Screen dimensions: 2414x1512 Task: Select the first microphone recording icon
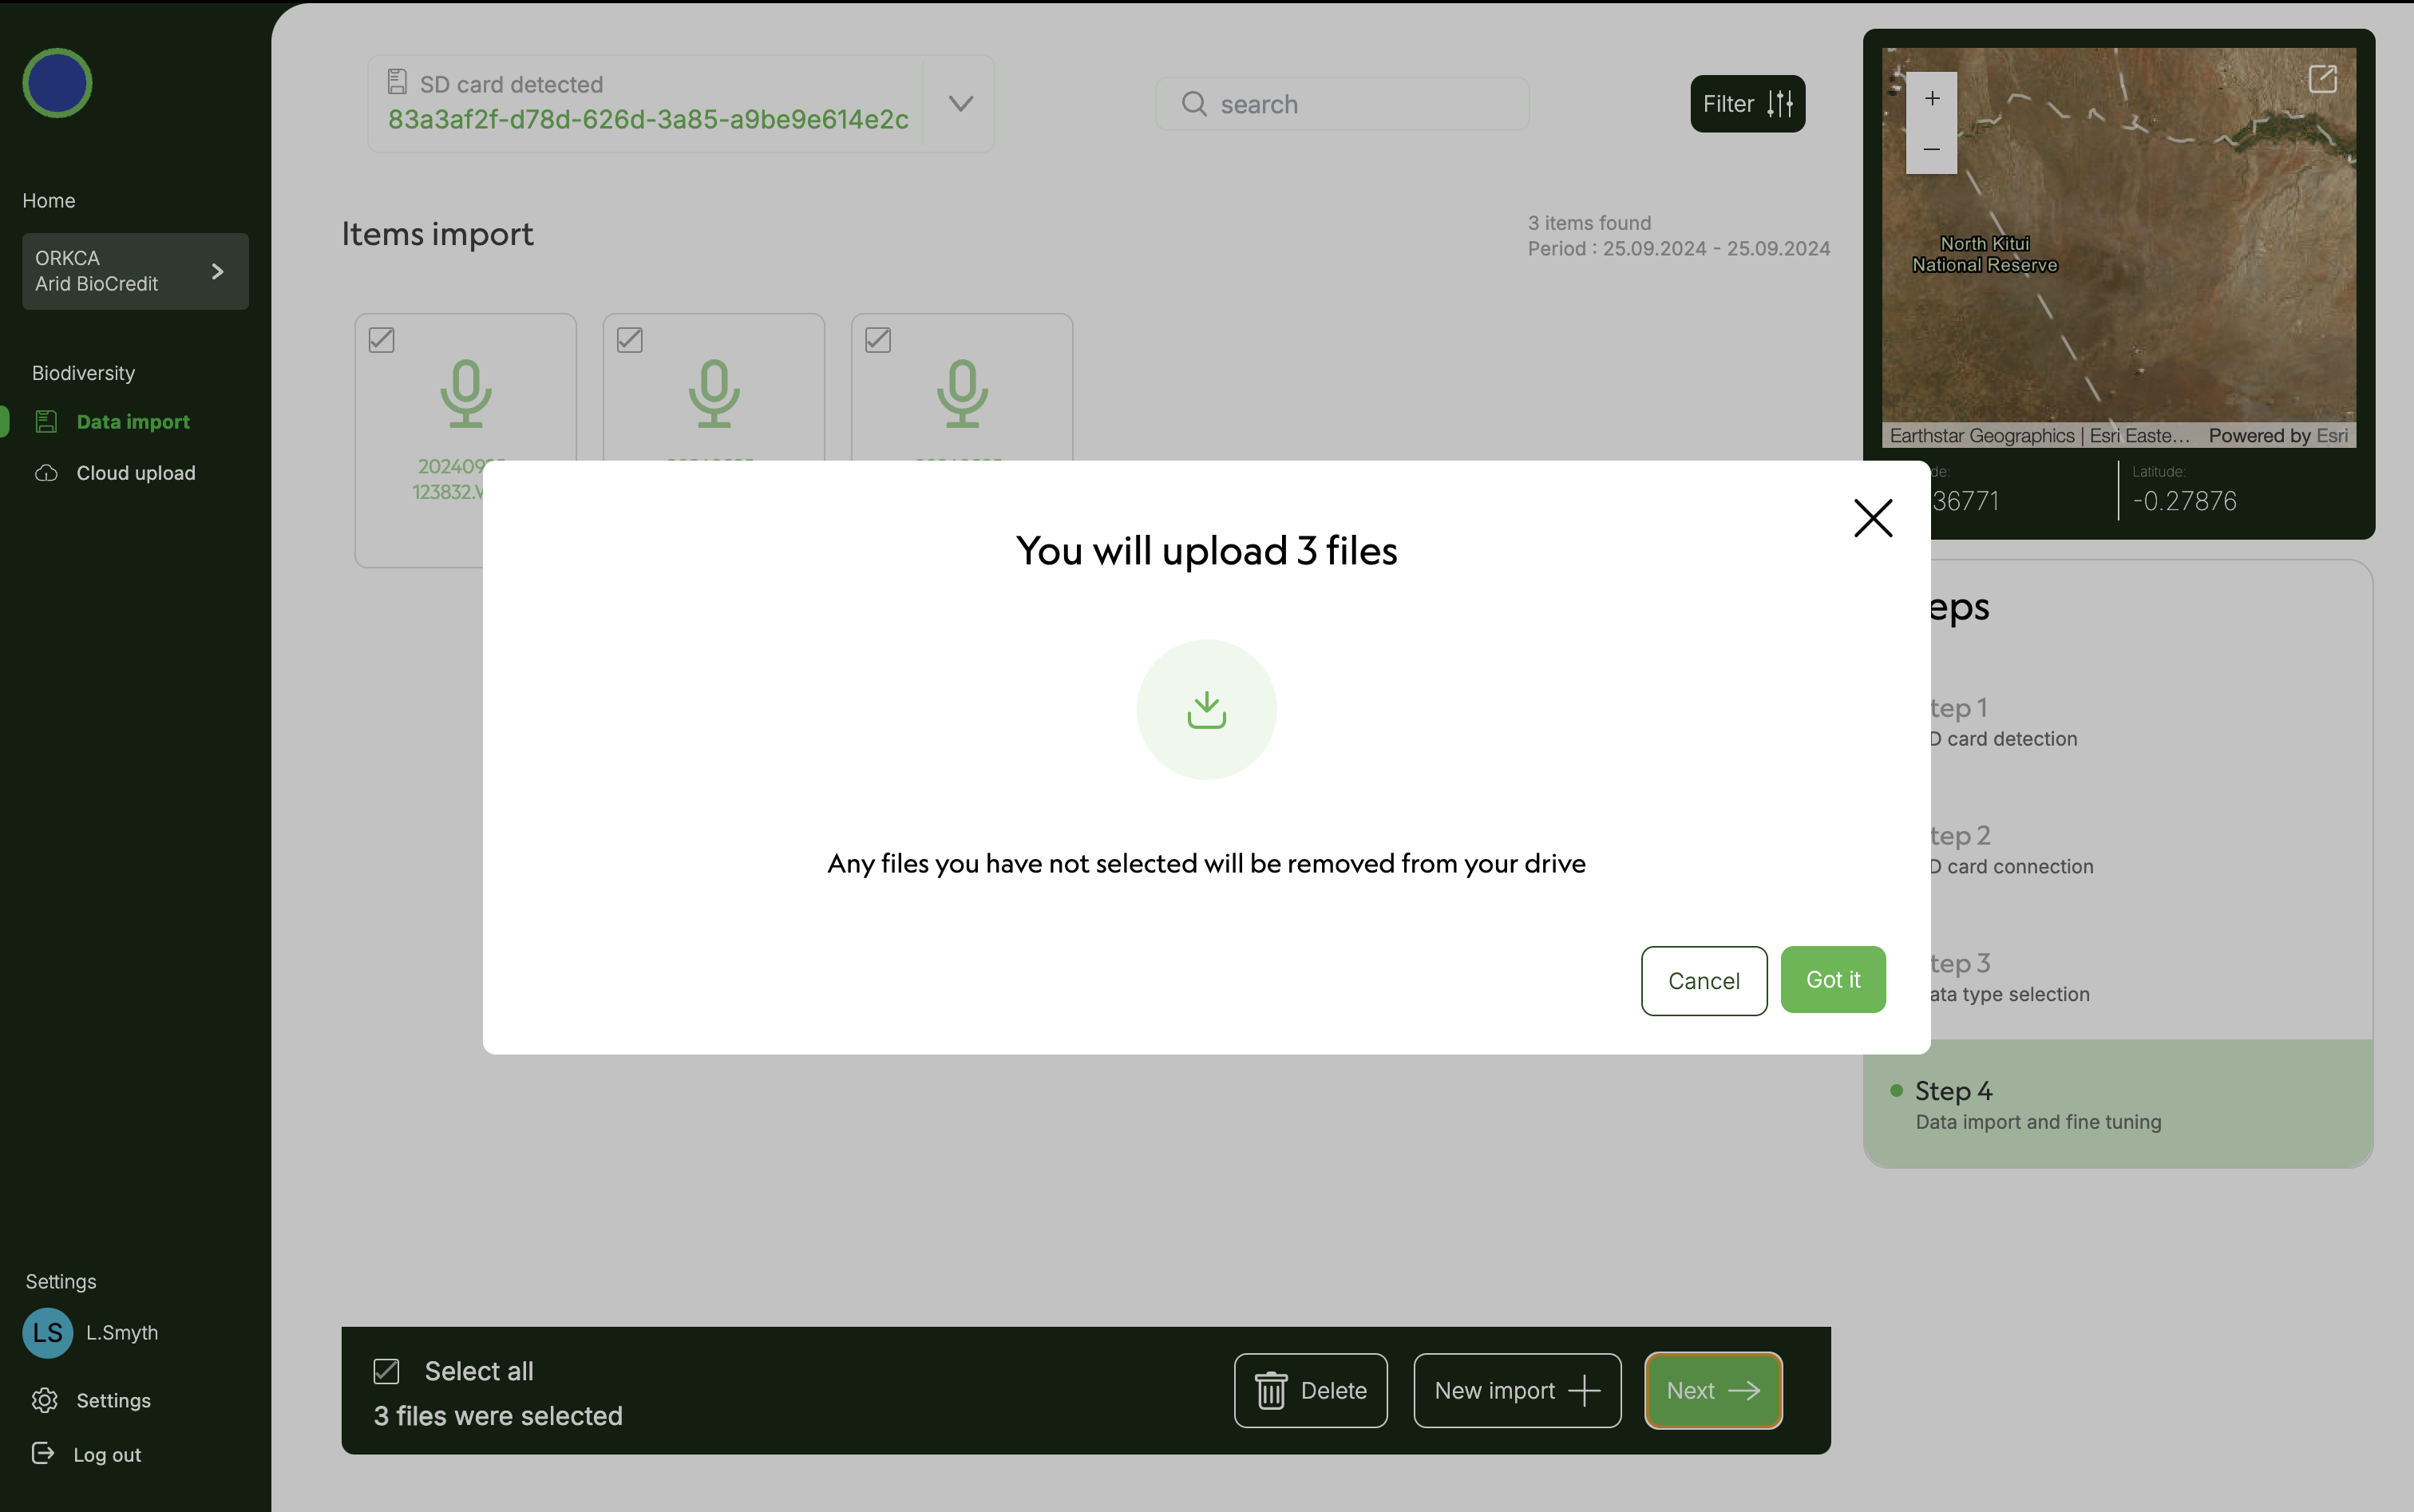pos(466,393)
